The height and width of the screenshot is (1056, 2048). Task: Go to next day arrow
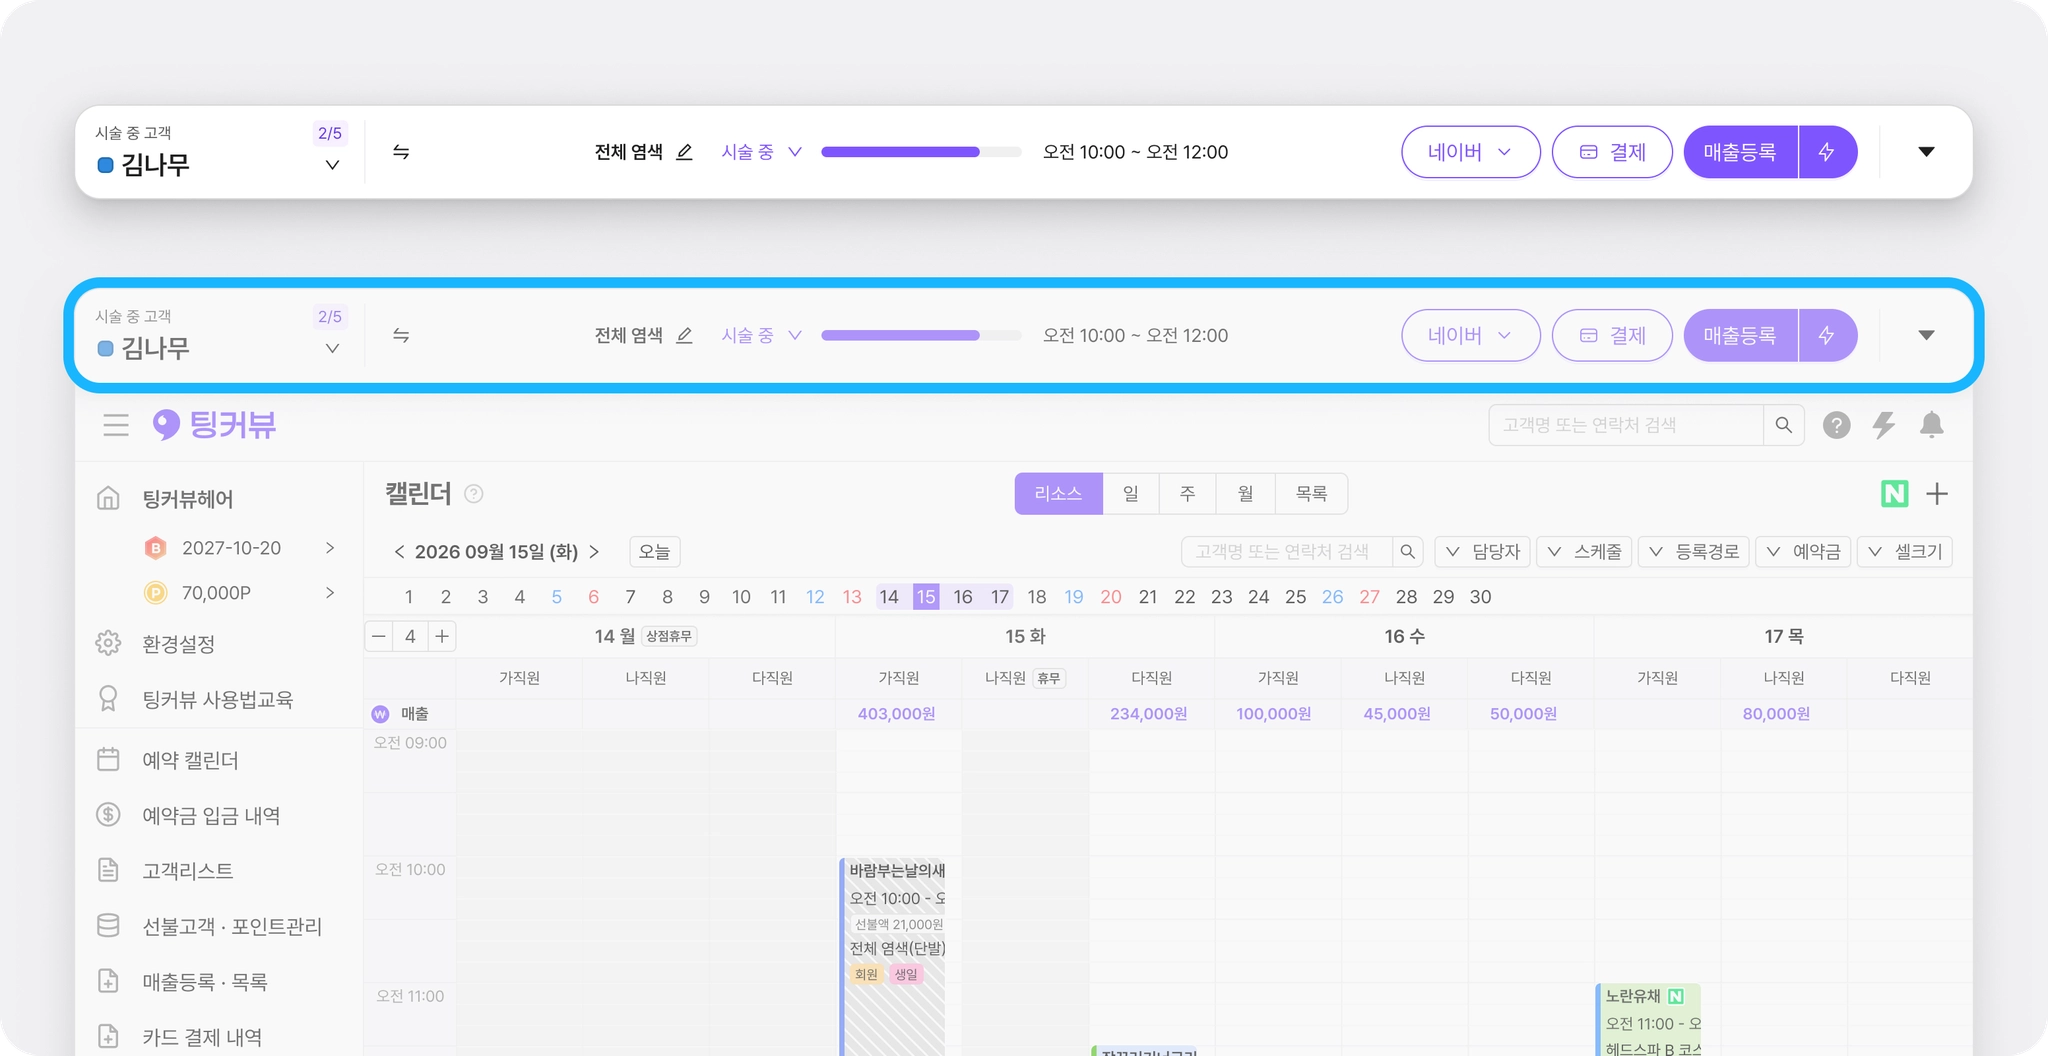click(594, 552)
